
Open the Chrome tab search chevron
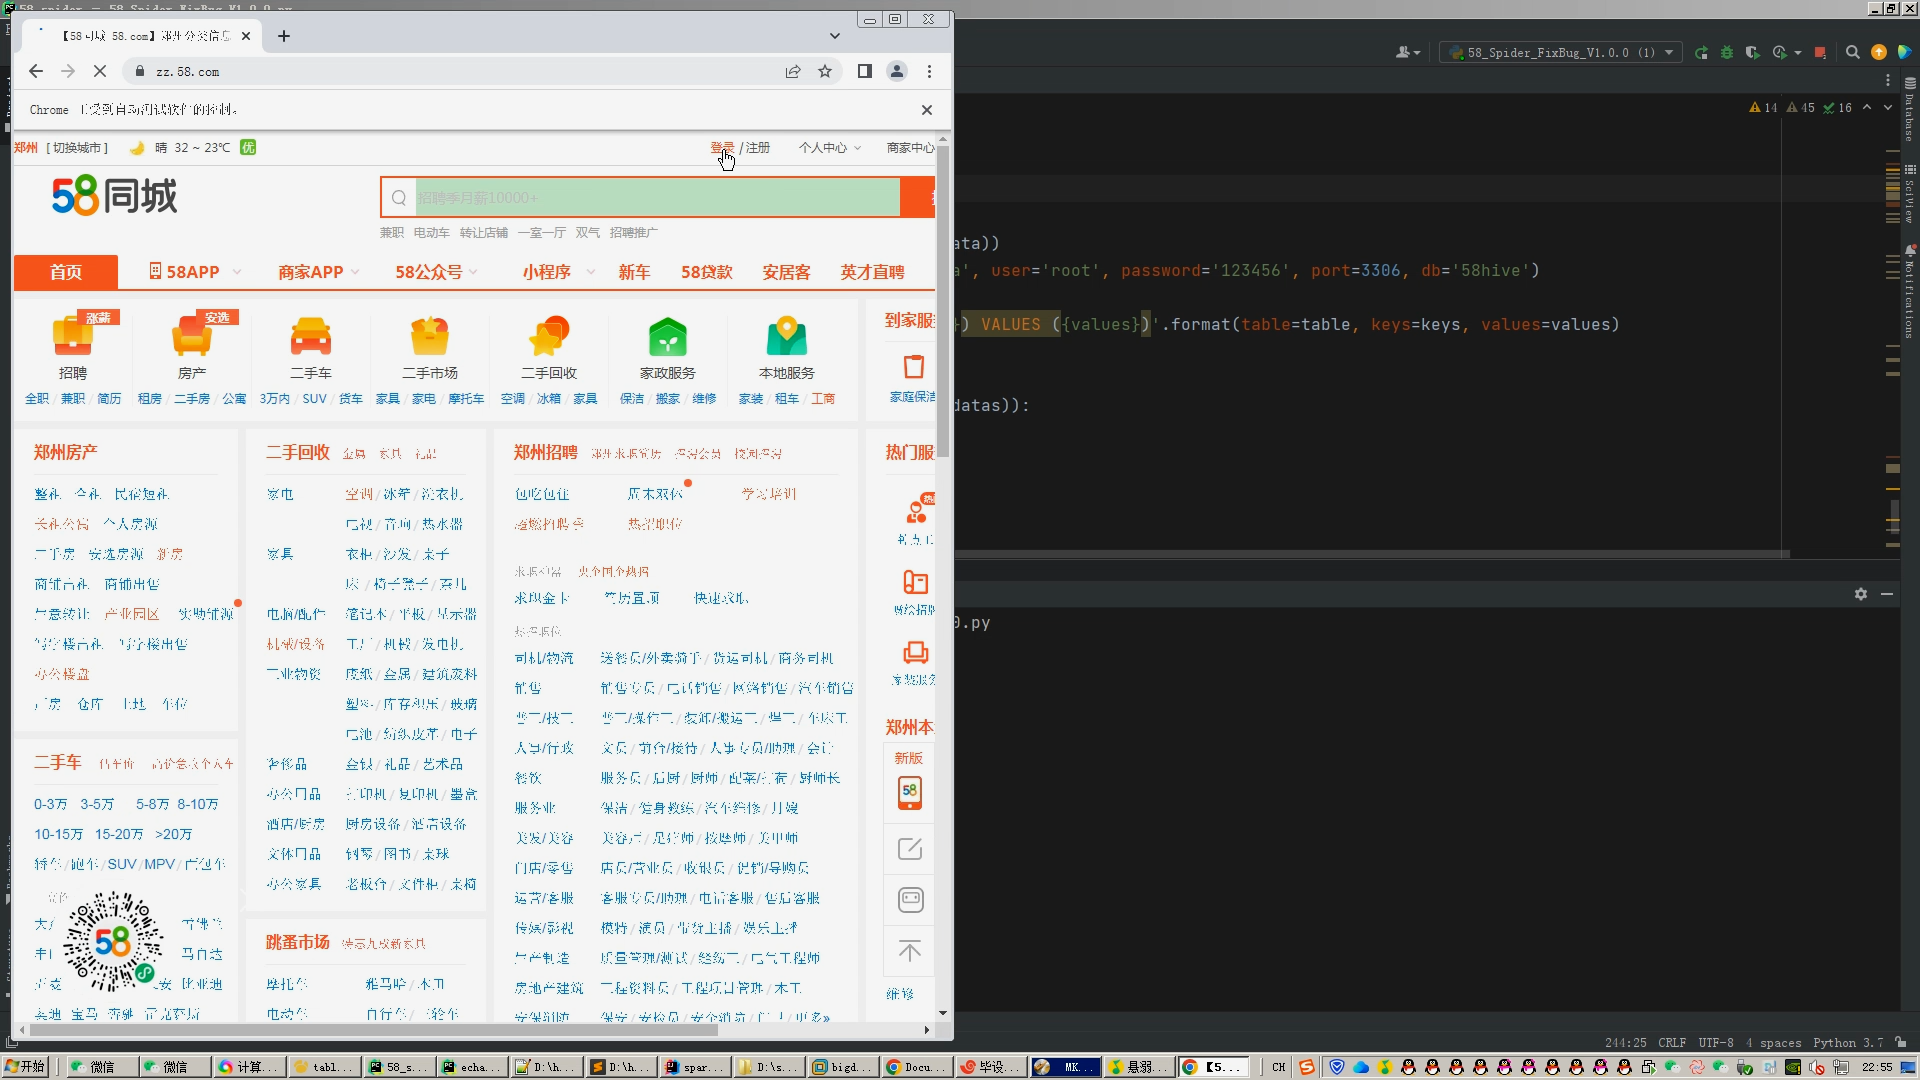tap(835, 36)
